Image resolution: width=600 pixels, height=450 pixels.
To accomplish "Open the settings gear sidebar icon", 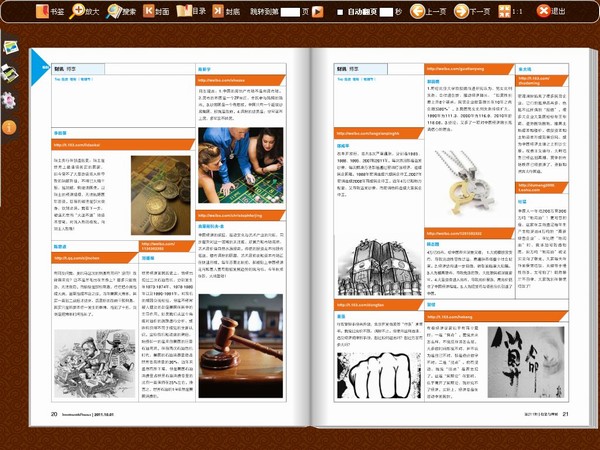I will coord(9,100).
